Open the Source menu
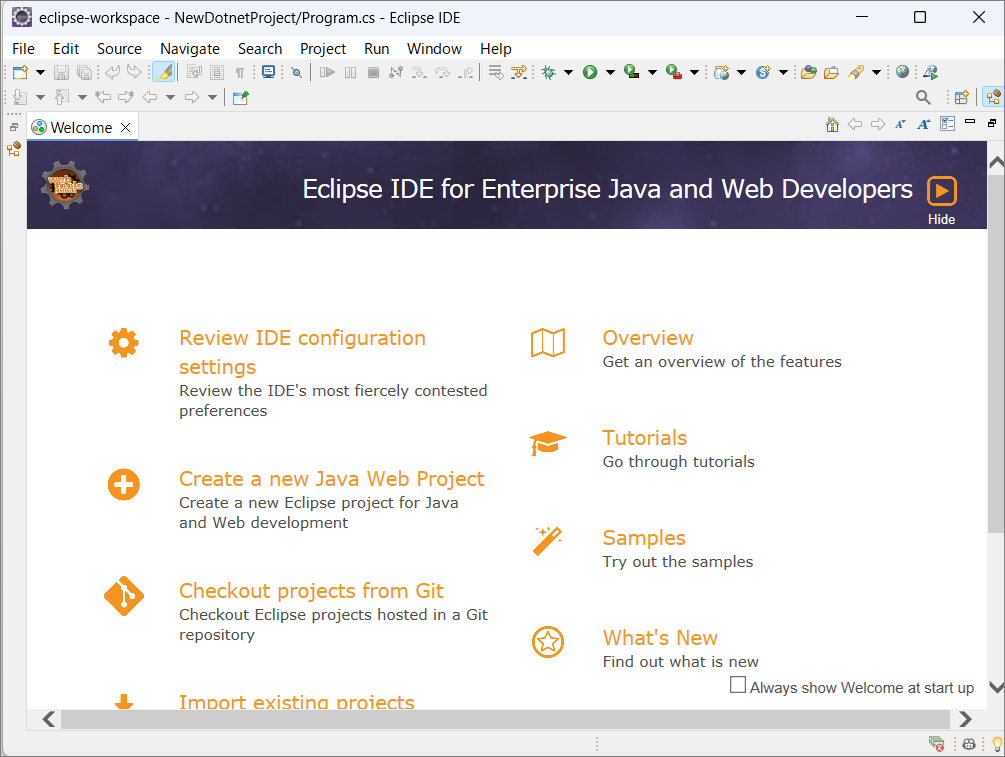This screenshot has width=1005, height=757. click(119, 49)
